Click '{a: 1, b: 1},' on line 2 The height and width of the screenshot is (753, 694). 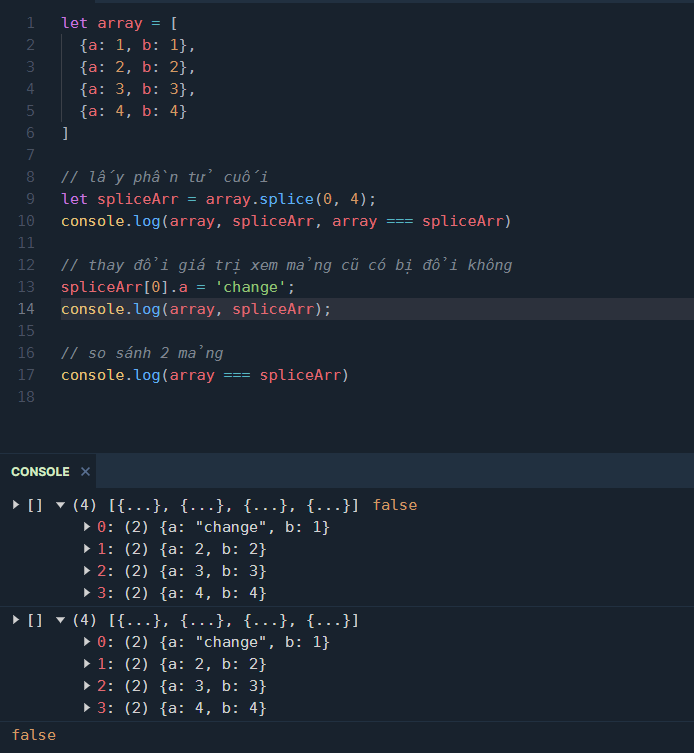point(137,45)
